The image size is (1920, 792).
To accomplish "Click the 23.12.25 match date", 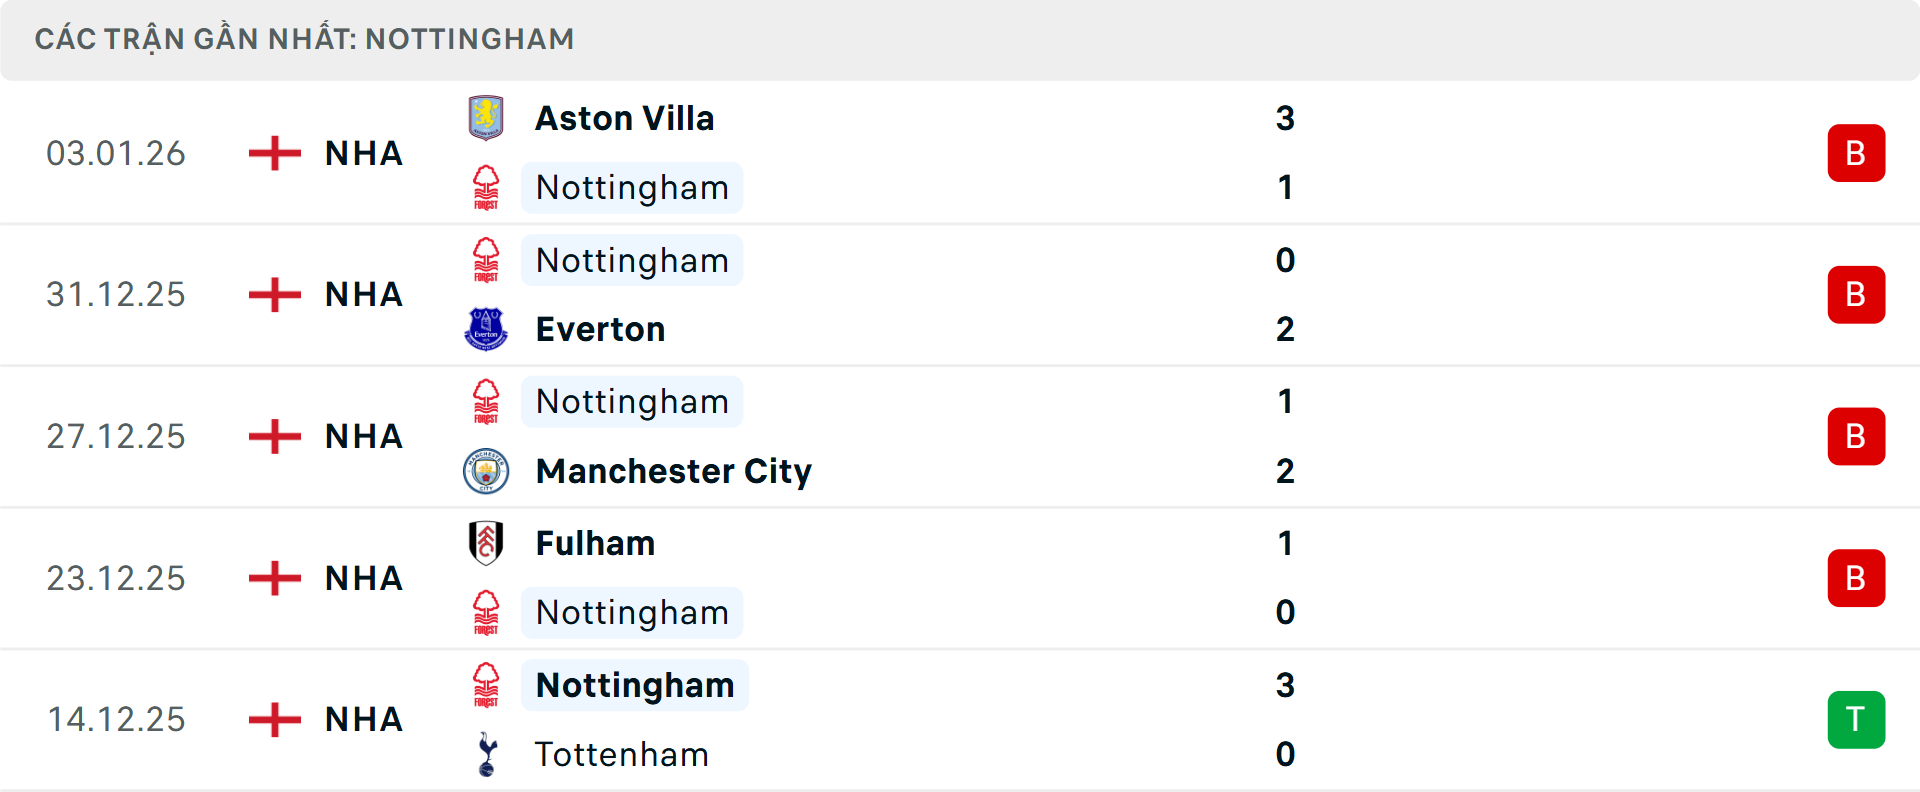I will pos(116,578).
